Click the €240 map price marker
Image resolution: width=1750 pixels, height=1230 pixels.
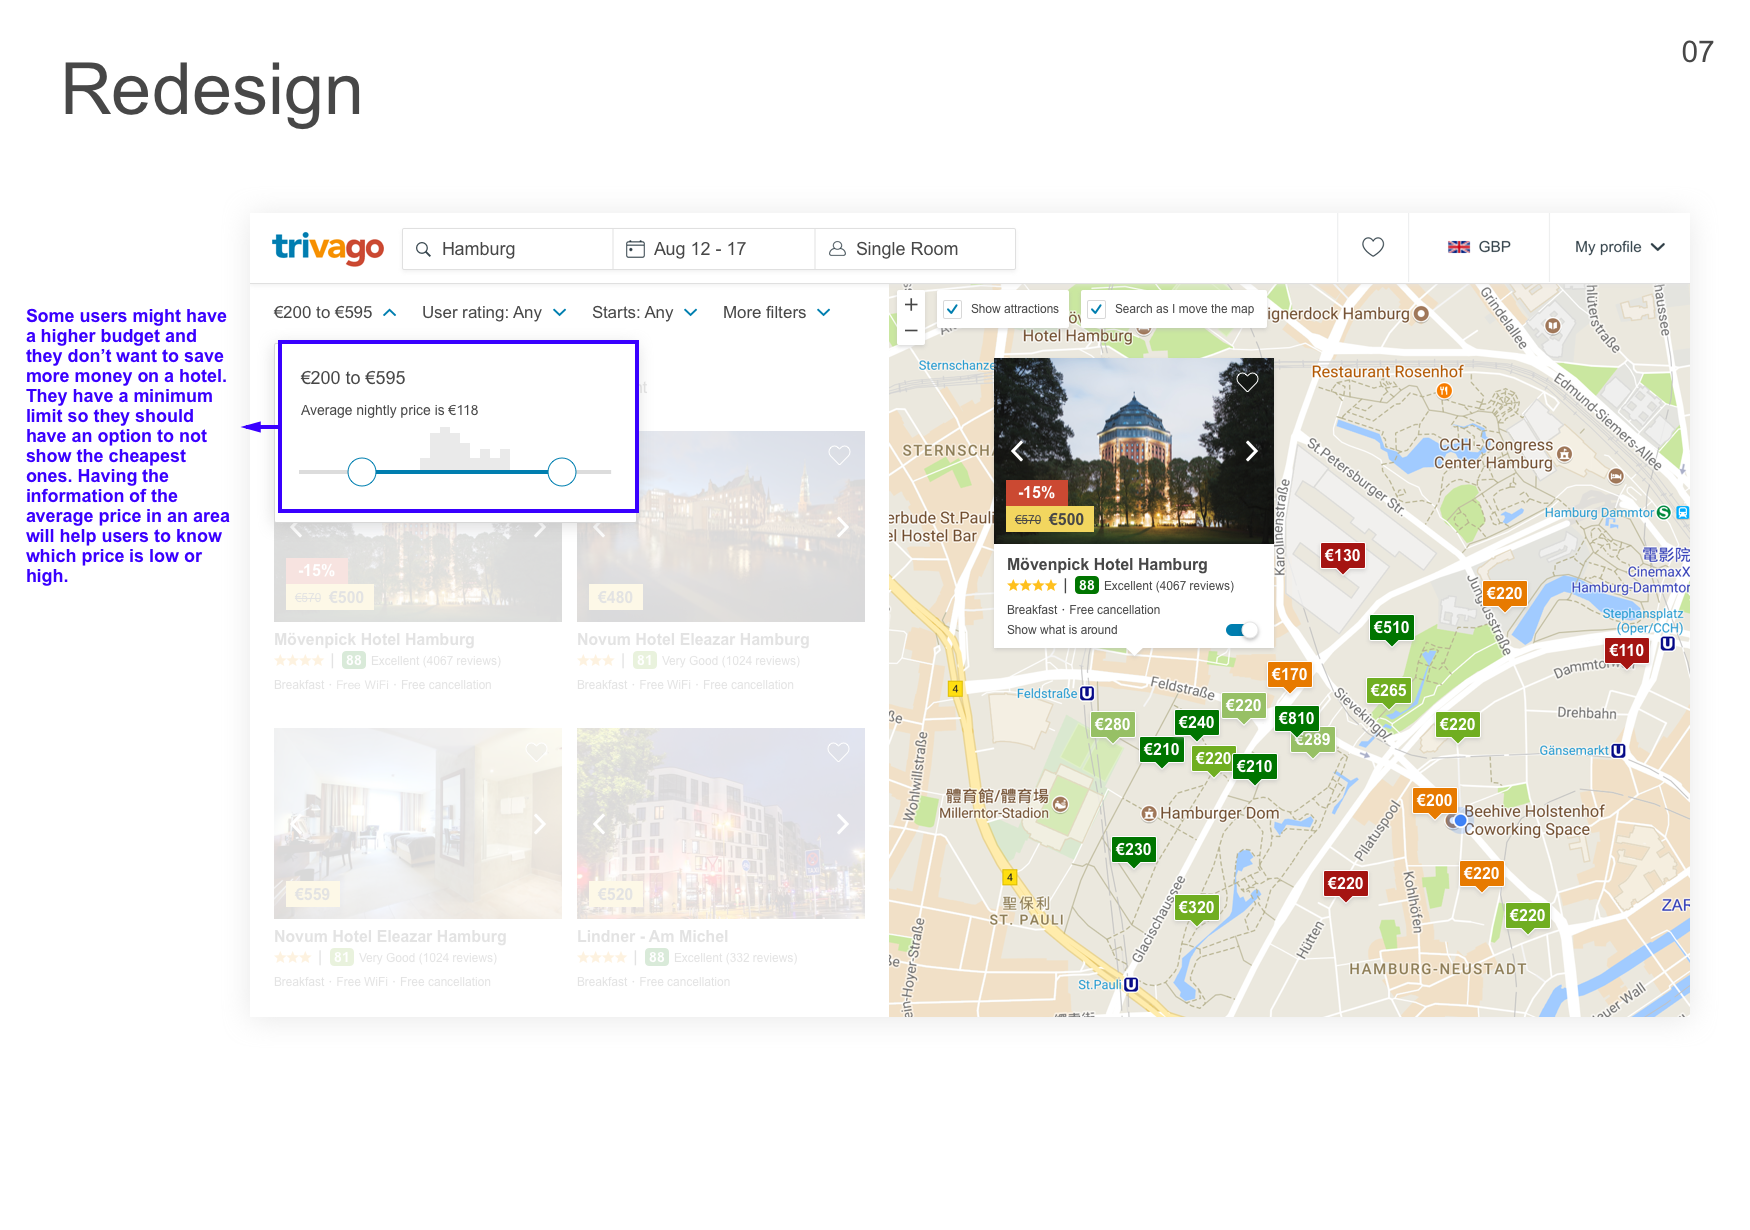[1196, 725]
